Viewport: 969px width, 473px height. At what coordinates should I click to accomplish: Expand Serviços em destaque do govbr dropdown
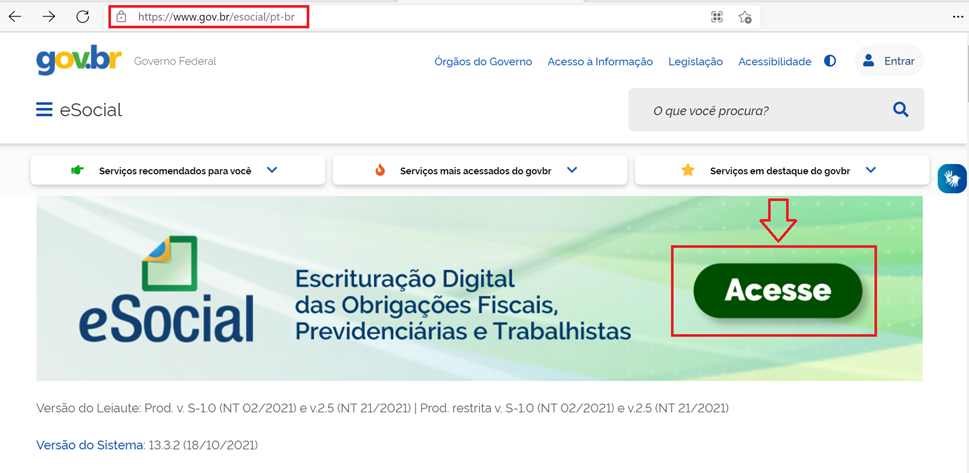pyautogui.click(x=782, y=170)
